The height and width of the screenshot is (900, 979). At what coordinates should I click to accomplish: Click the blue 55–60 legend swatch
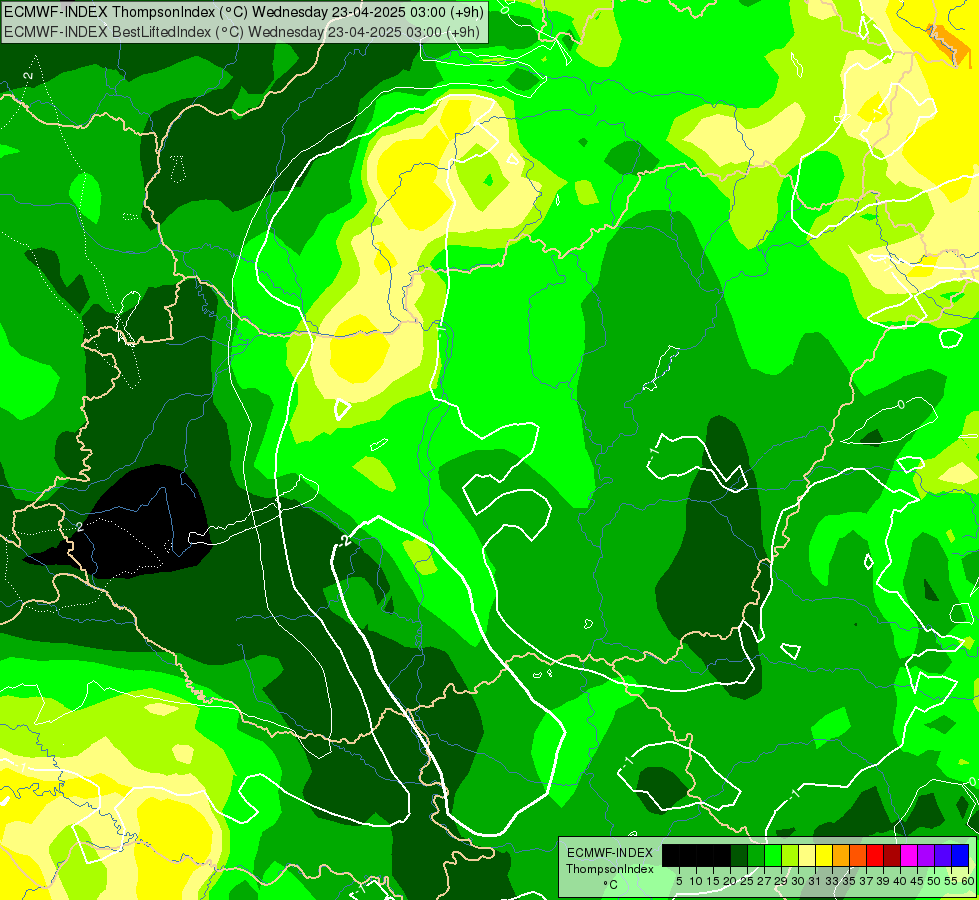(960, 855)
